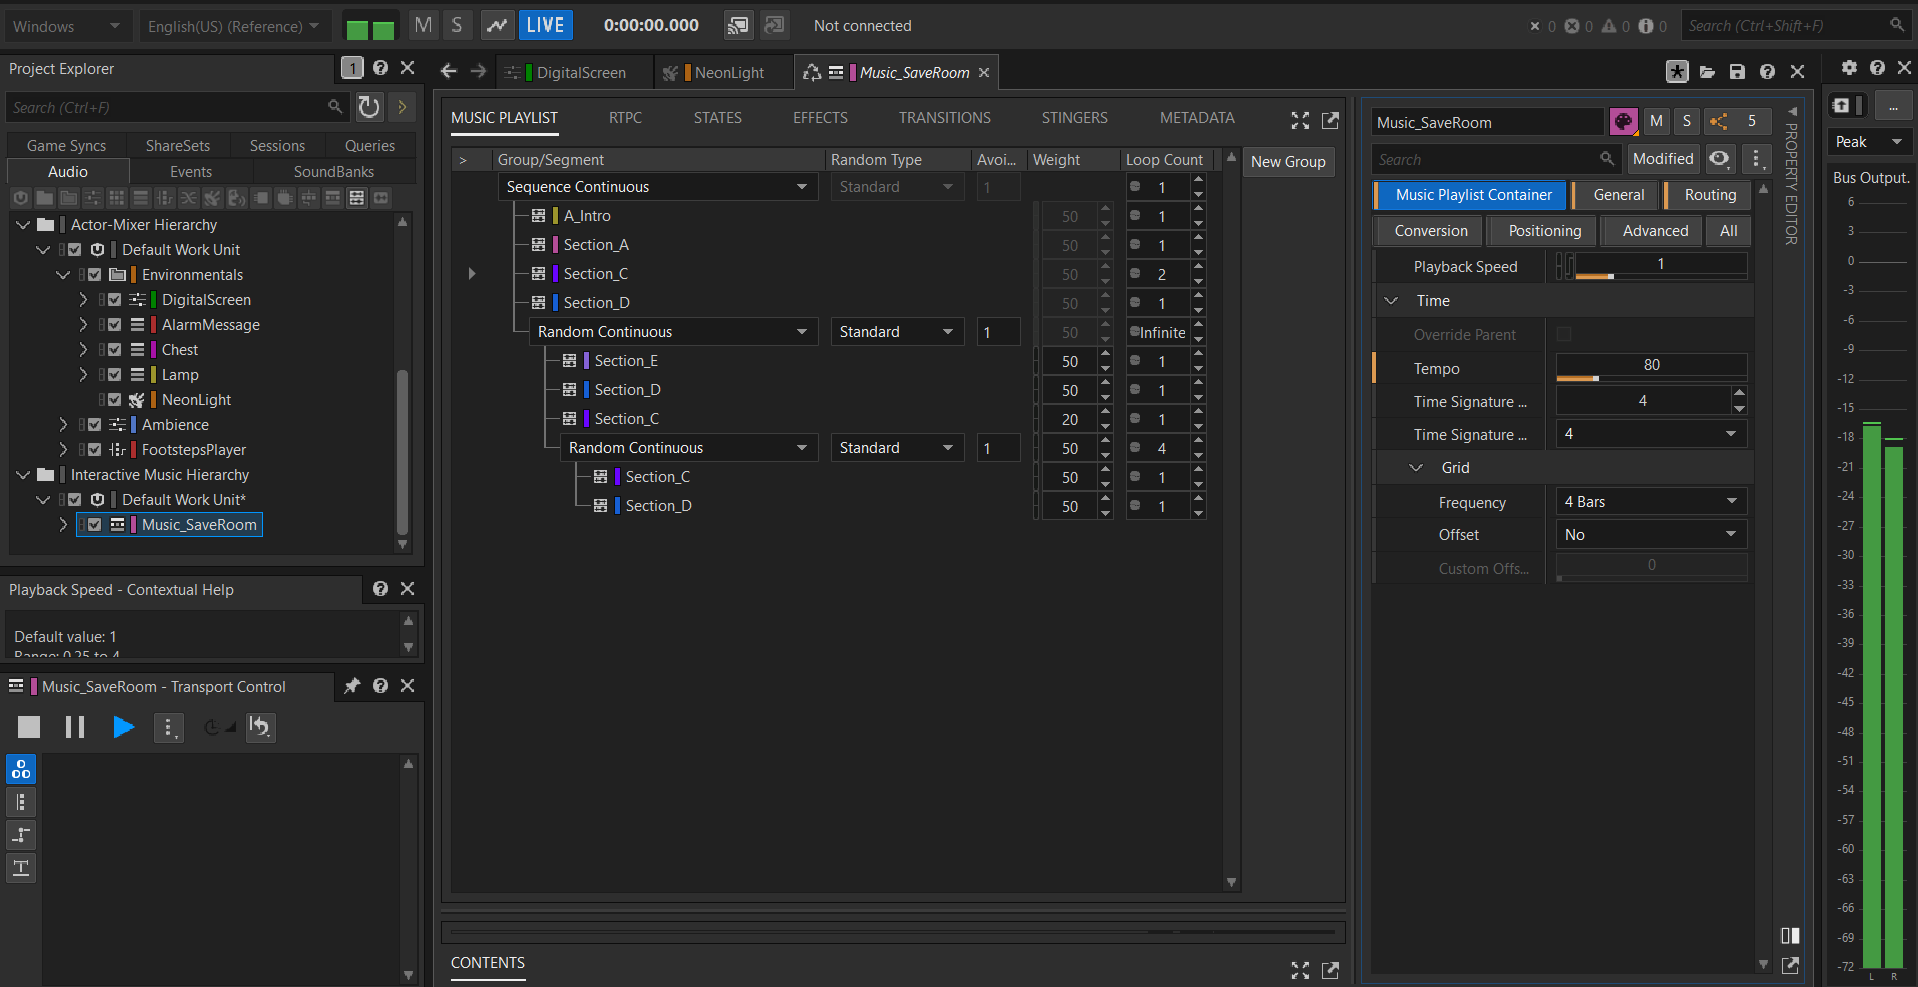Open the color picker for Music_SaveRoom
The height and width of the screenshot is (987, 1918).
click(1623, 122)
